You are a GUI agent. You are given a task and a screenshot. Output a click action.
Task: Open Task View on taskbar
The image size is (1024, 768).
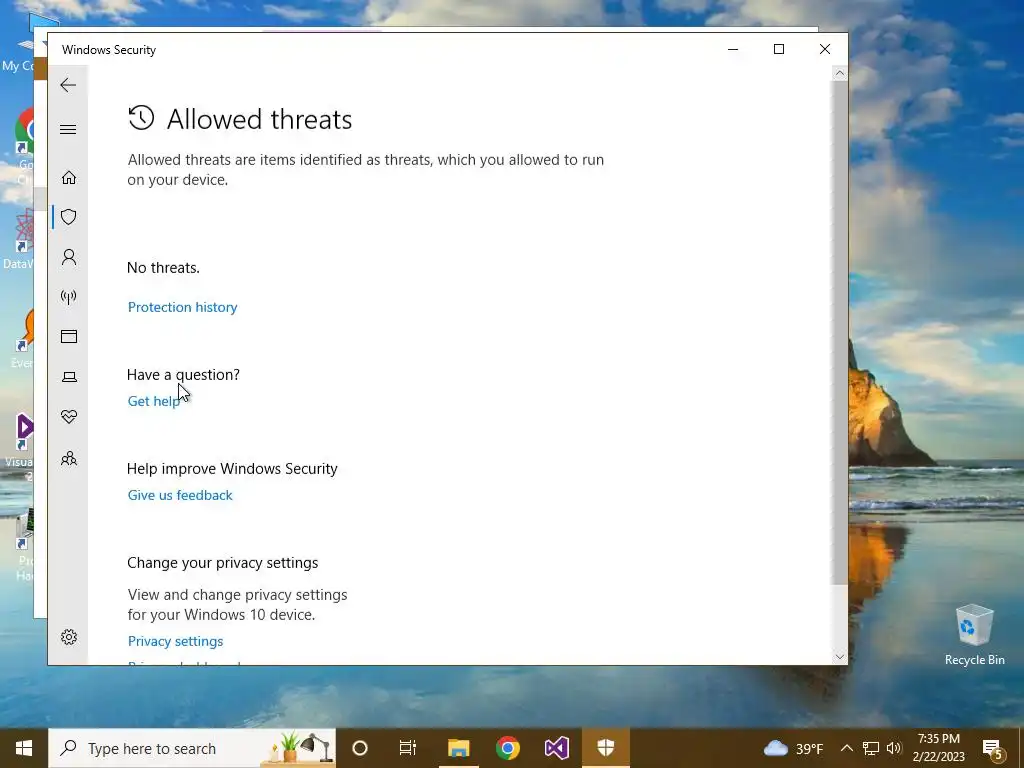(408, 748)
